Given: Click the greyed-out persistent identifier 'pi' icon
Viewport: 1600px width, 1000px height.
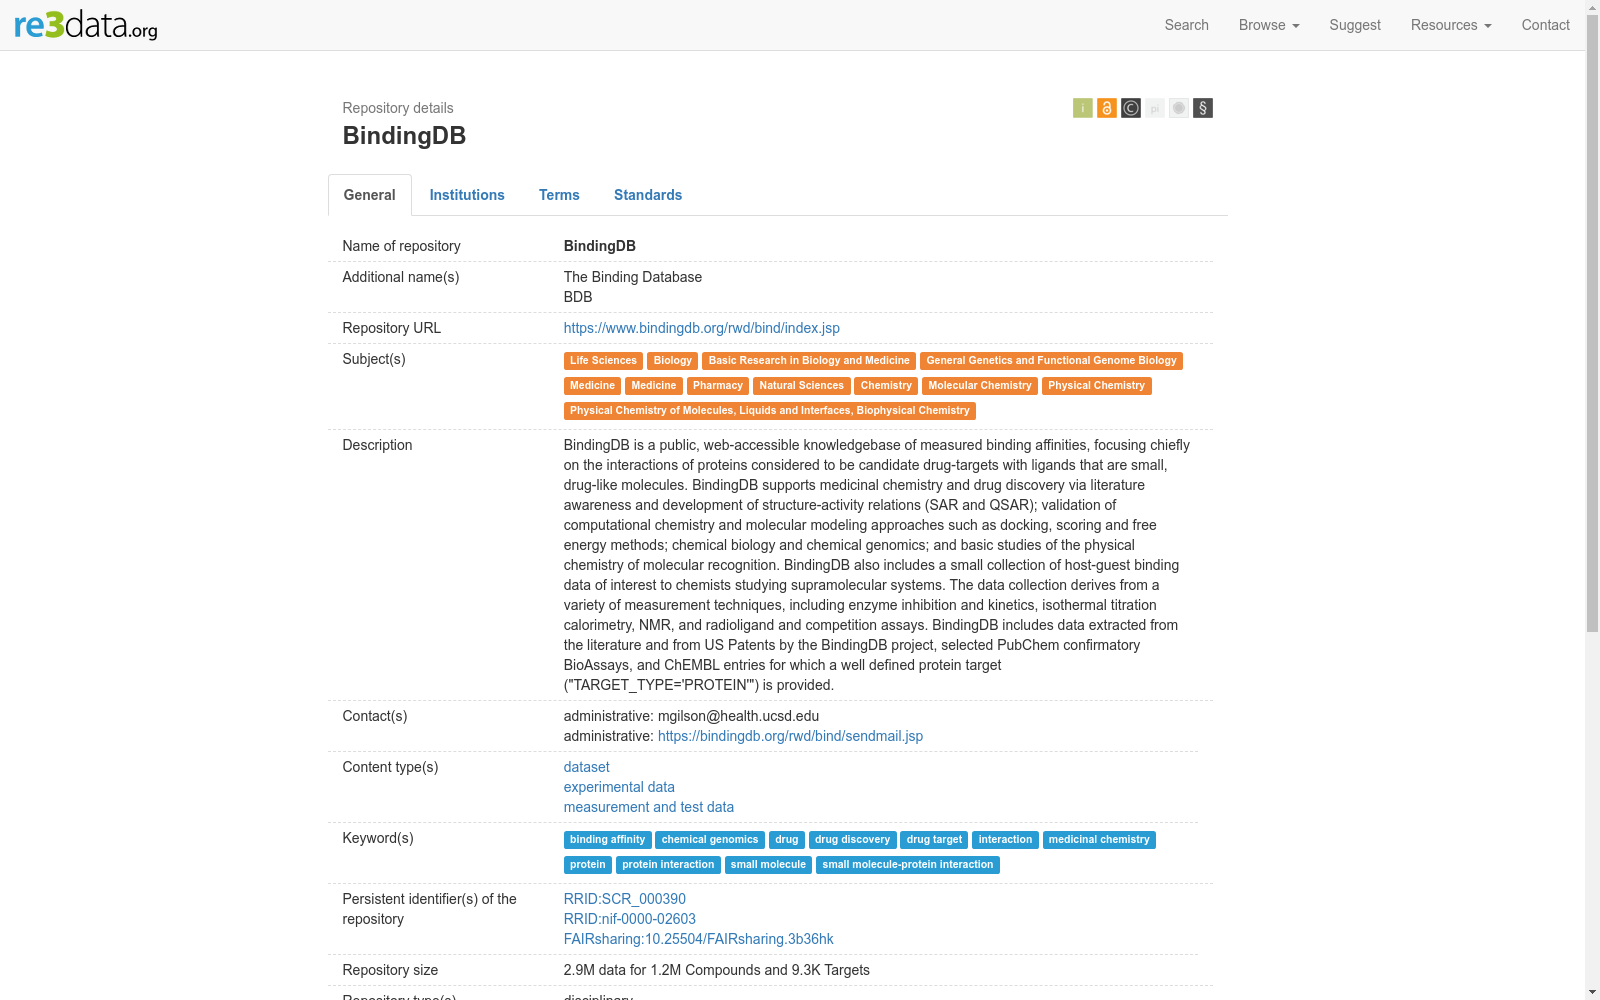Looking at the screenshot, I should (1155, 108).
